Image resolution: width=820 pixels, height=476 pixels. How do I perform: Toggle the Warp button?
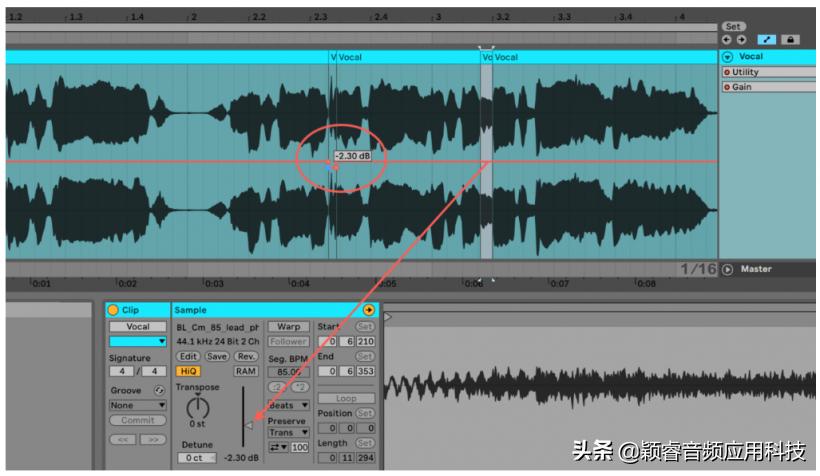click(289, 326)
